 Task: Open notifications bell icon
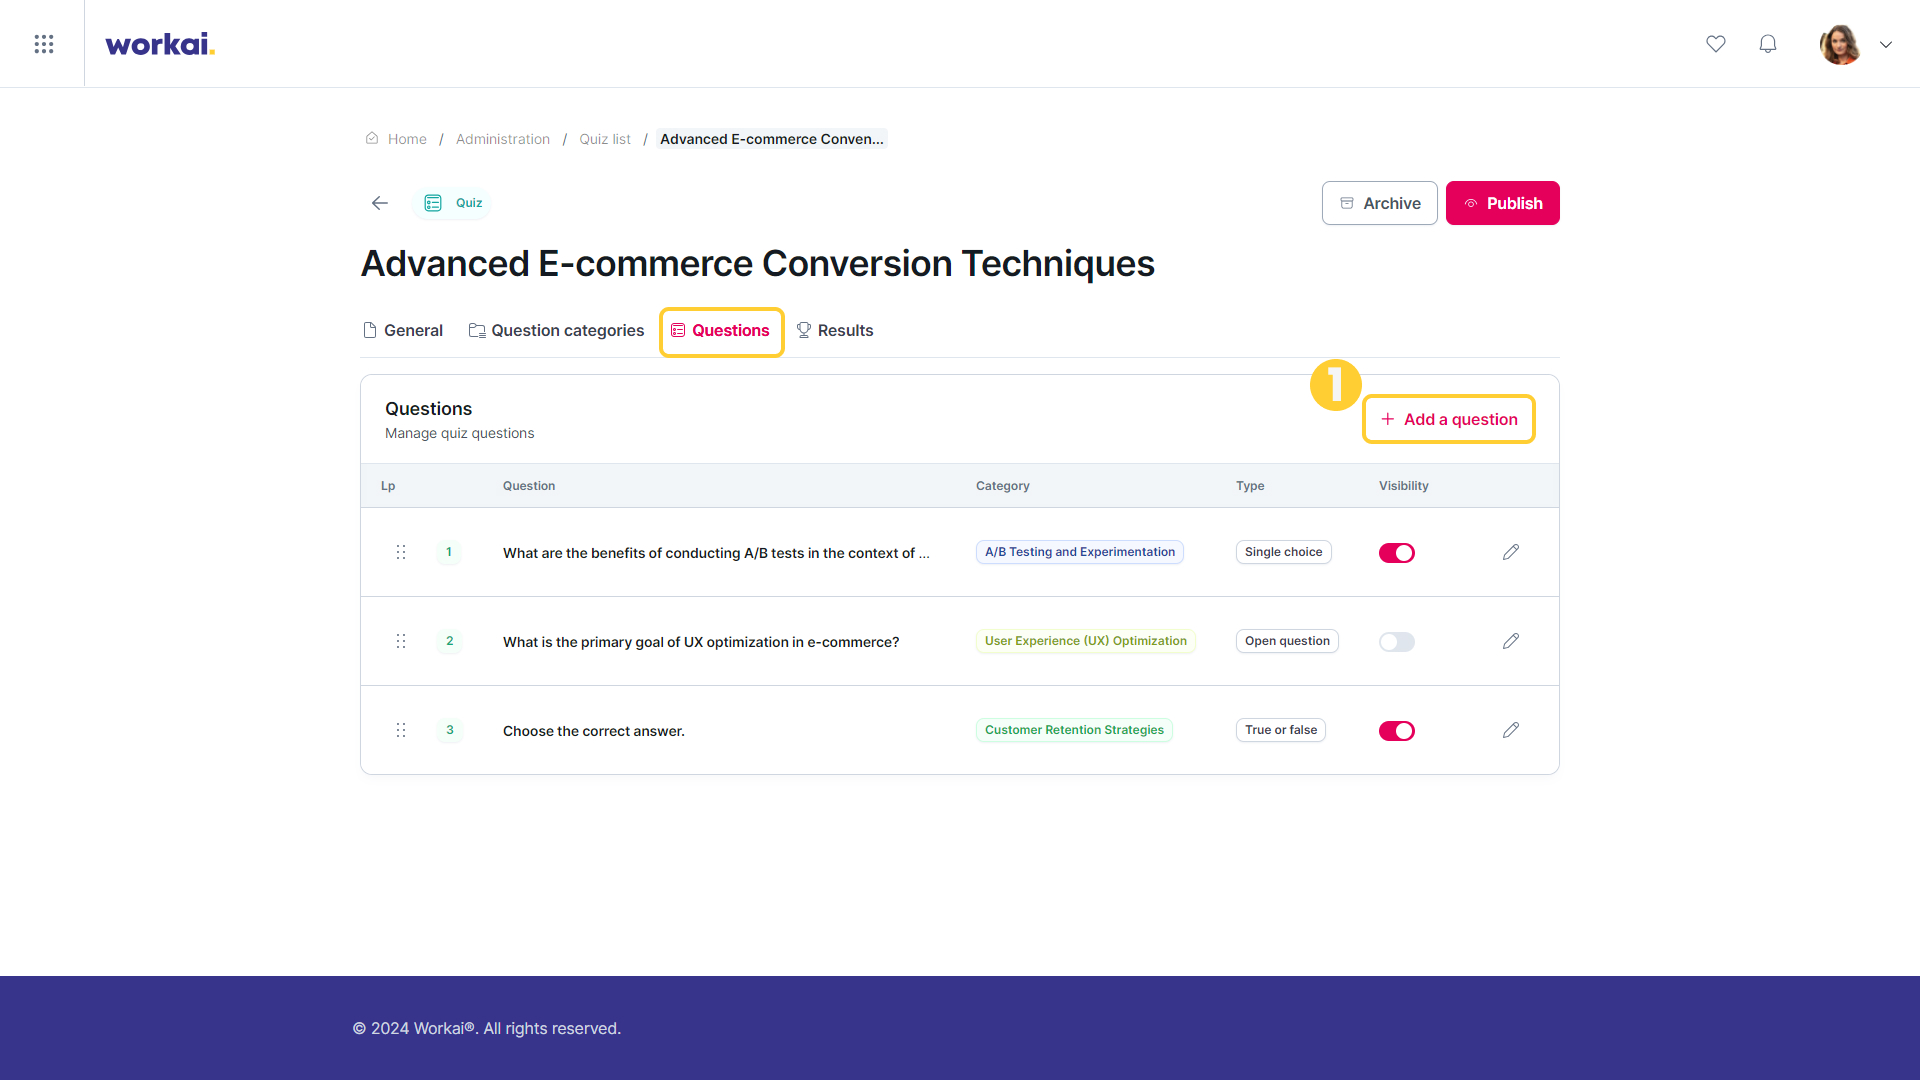pos(1768,44)
